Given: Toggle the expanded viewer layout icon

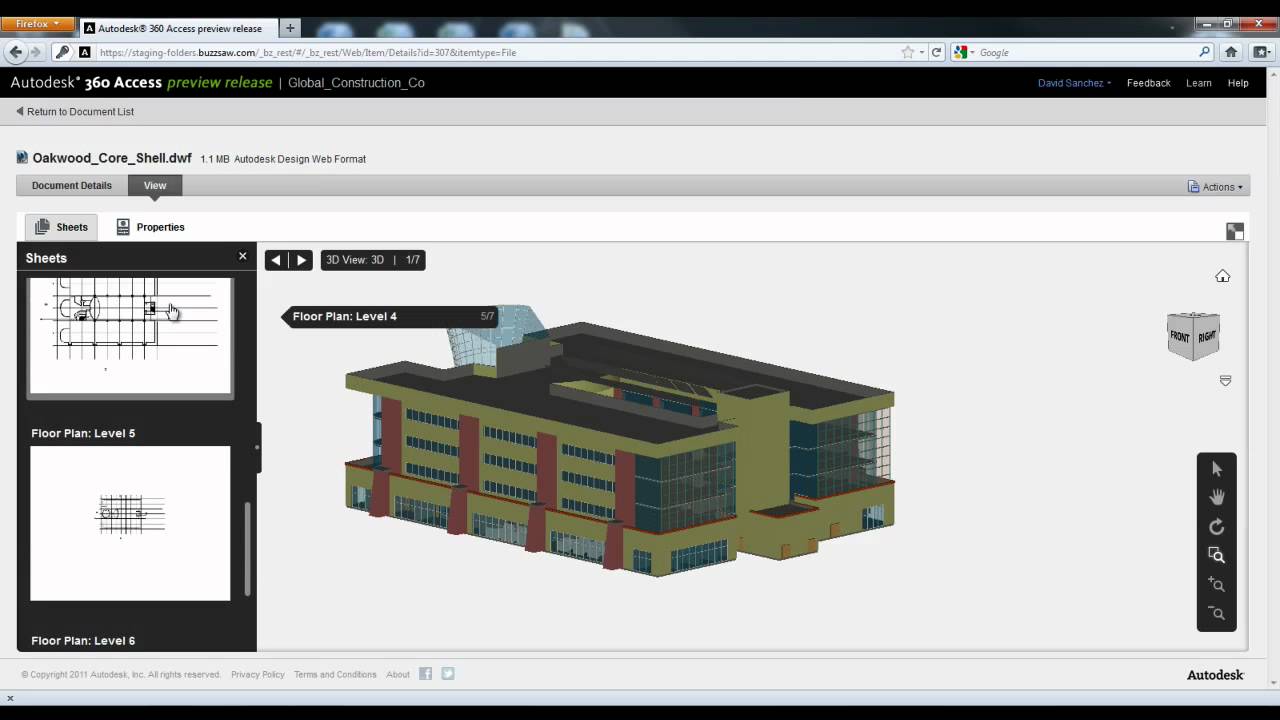Looking at the screenshot, I should [1235, 229].
